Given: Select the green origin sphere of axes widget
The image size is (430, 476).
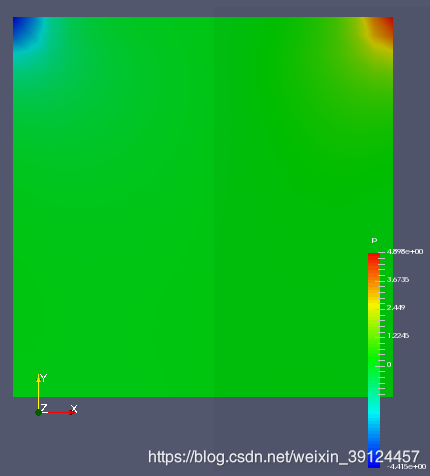Looking at the screenshot, I should [38, 412].
